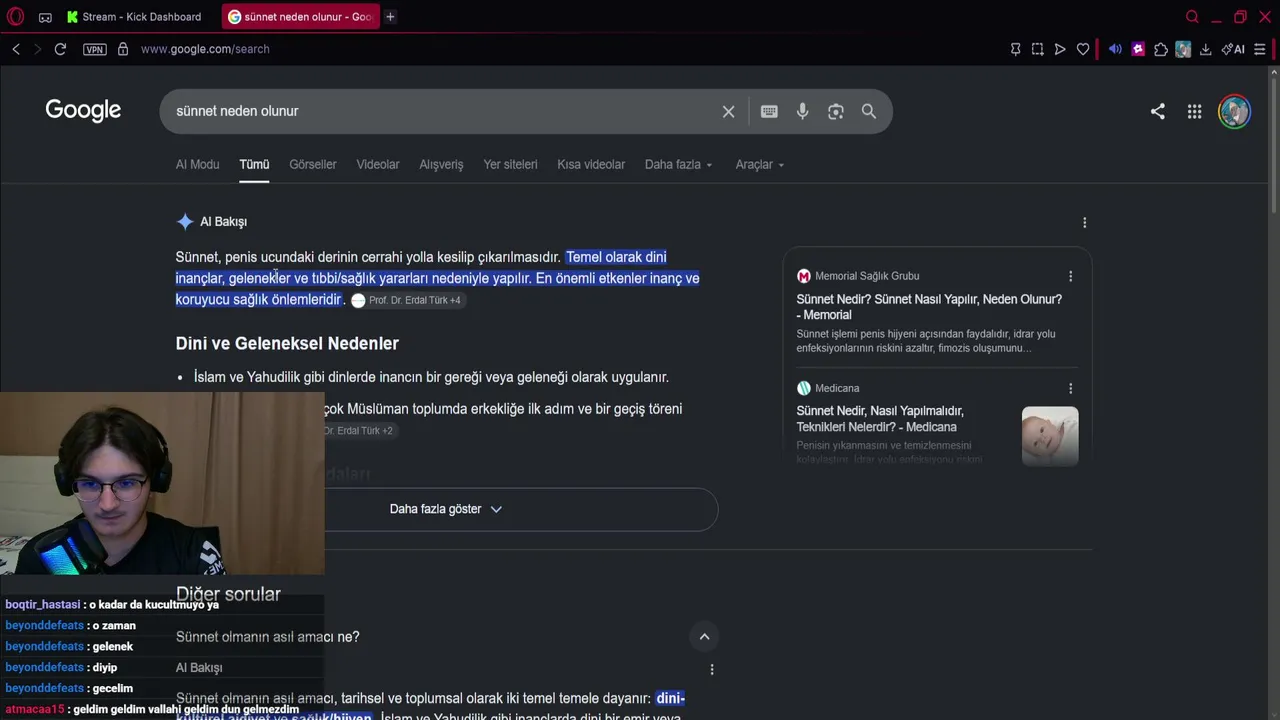Open Medicana source card options menu
Viewport: 1280px width, 720px height.
(1070, 388)
